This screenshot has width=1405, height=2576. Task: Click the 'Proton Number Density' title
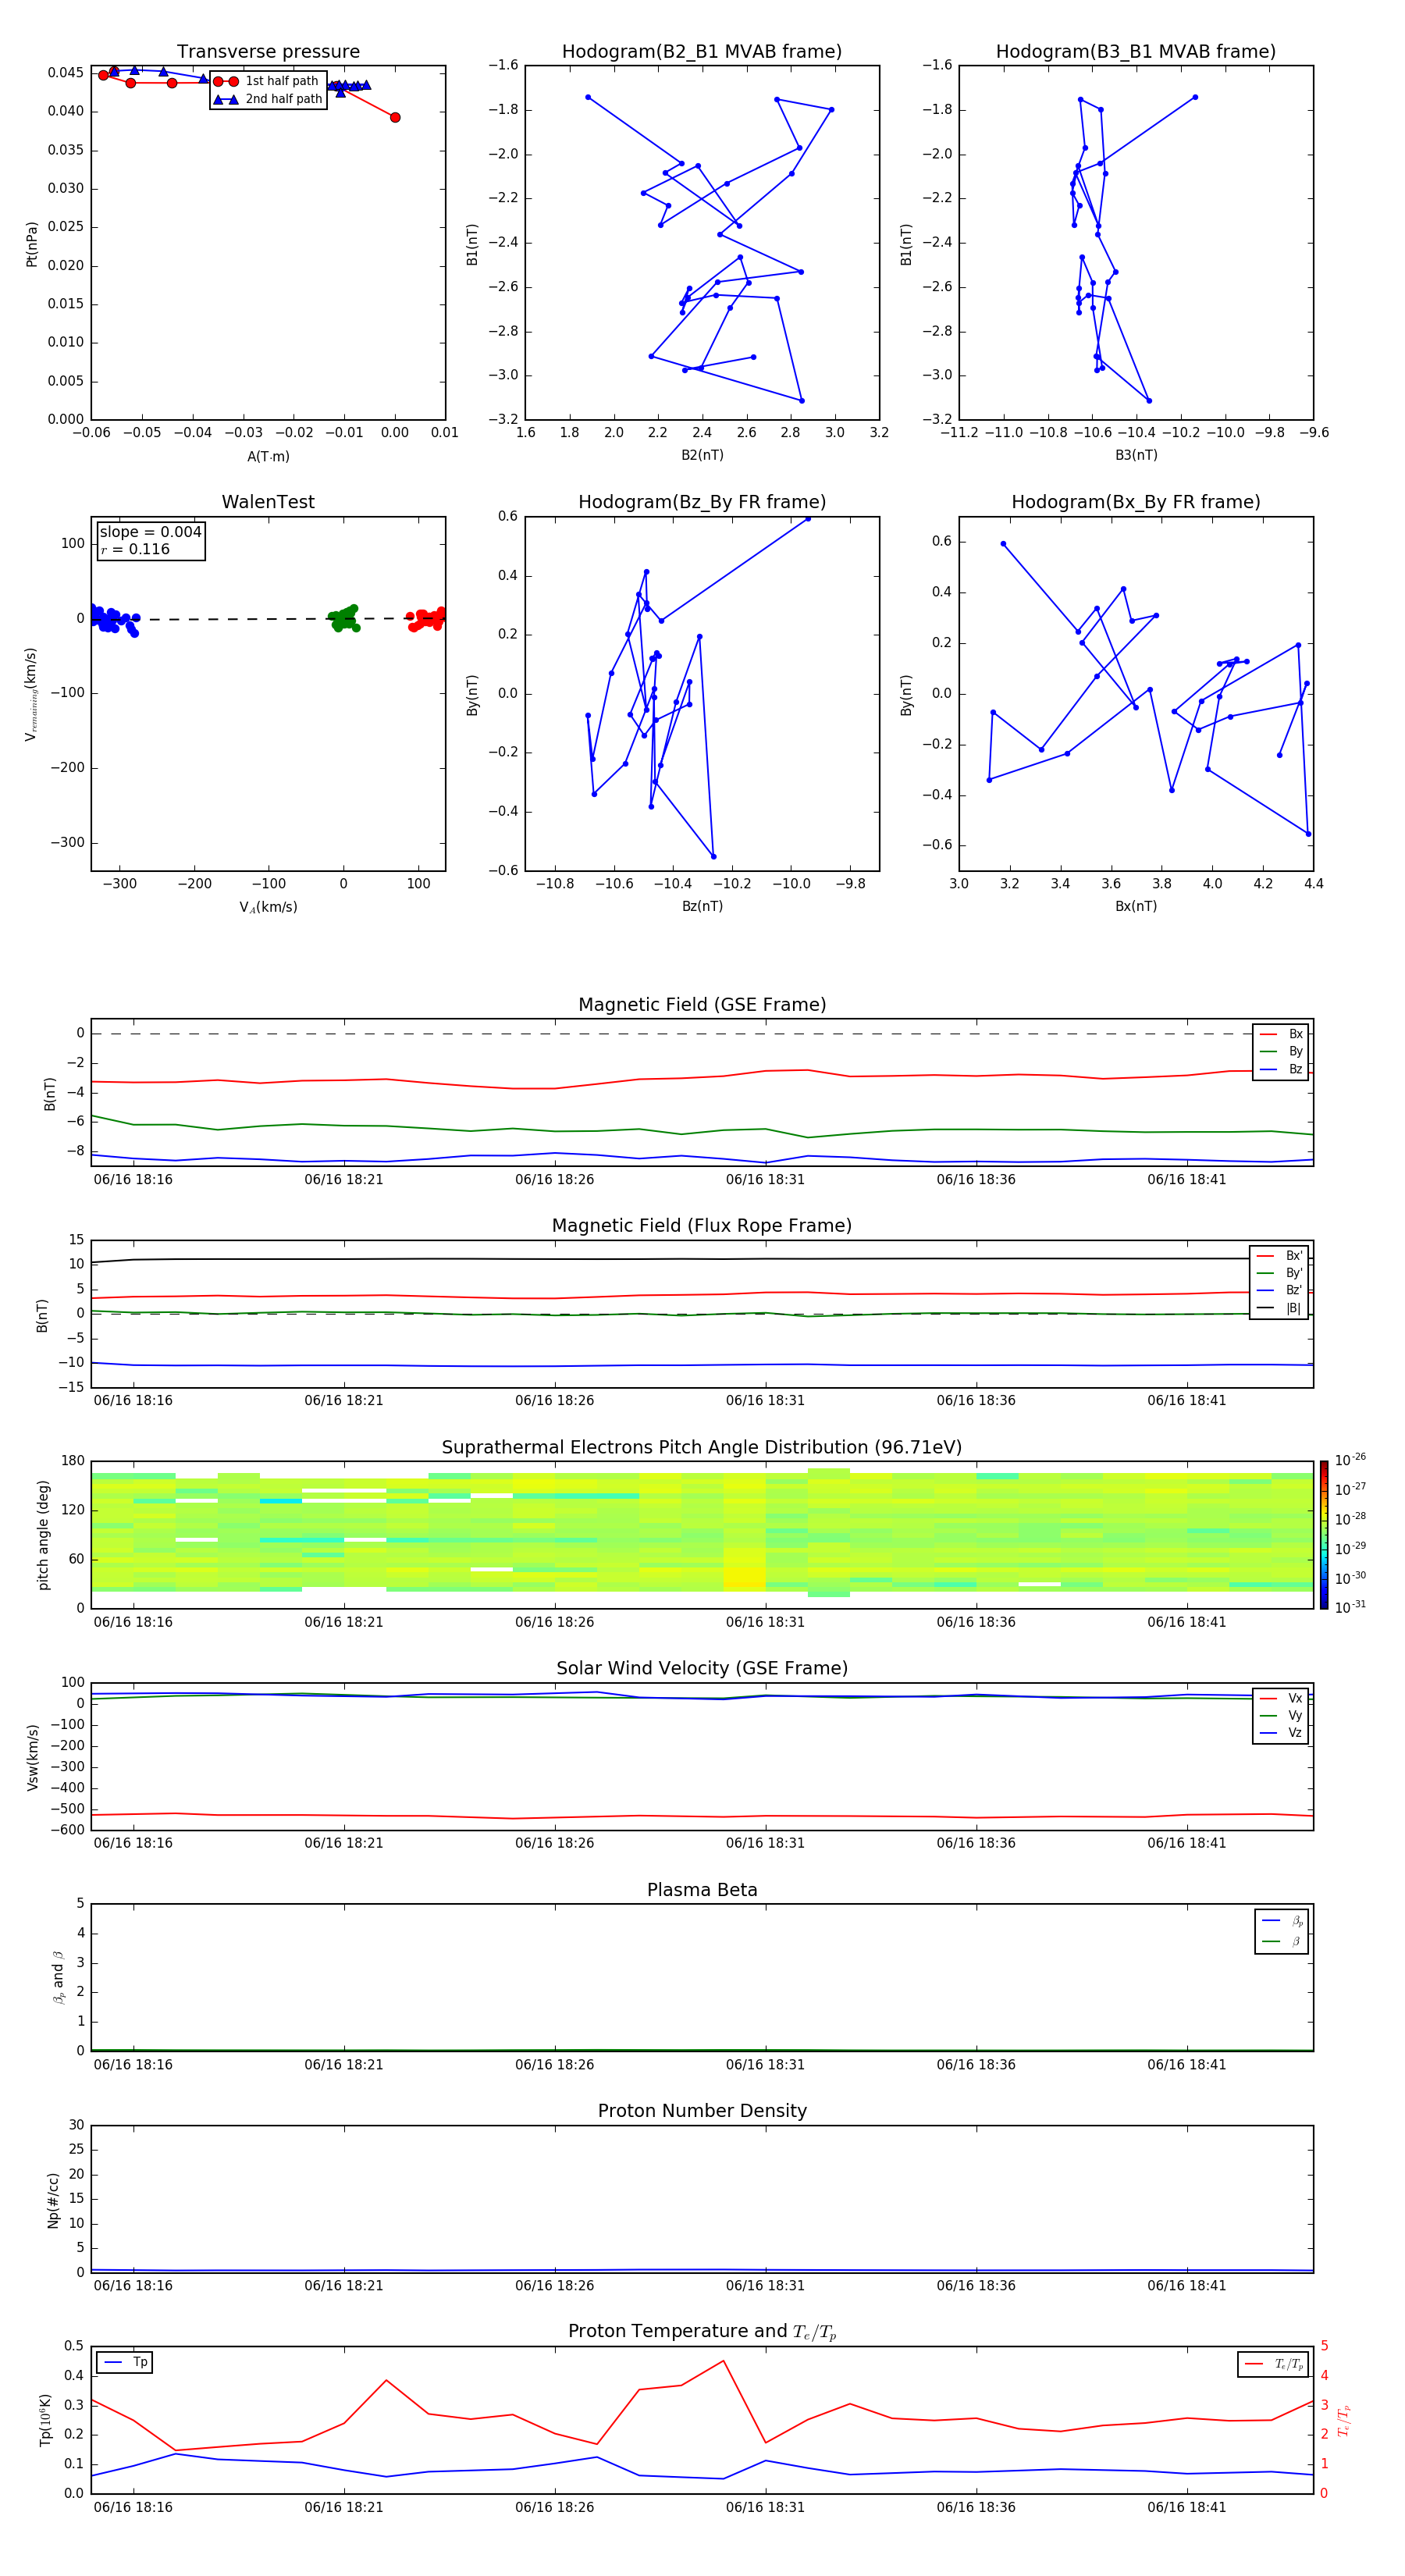coord(702,2111)
